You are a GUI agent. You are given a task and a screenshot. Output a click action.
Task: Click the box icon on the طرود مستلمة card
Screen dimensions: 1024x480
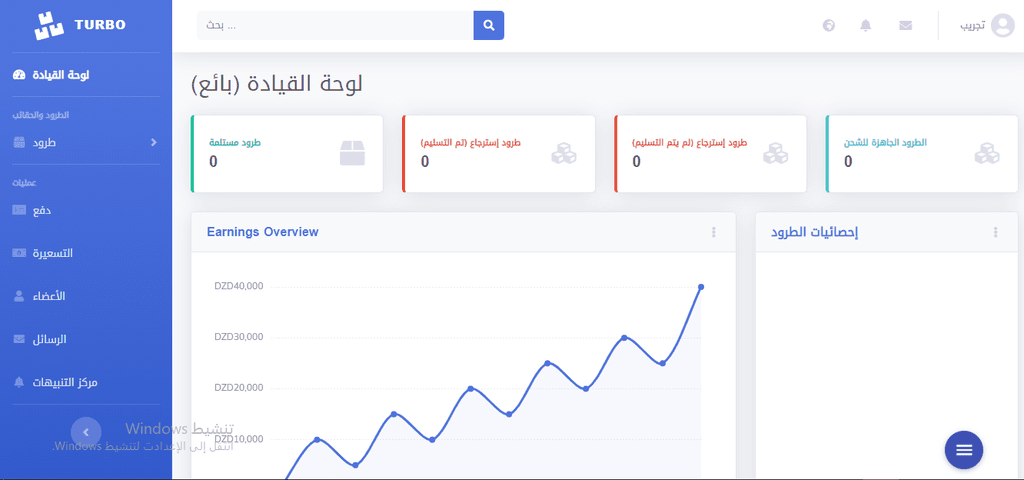[353, 153]
